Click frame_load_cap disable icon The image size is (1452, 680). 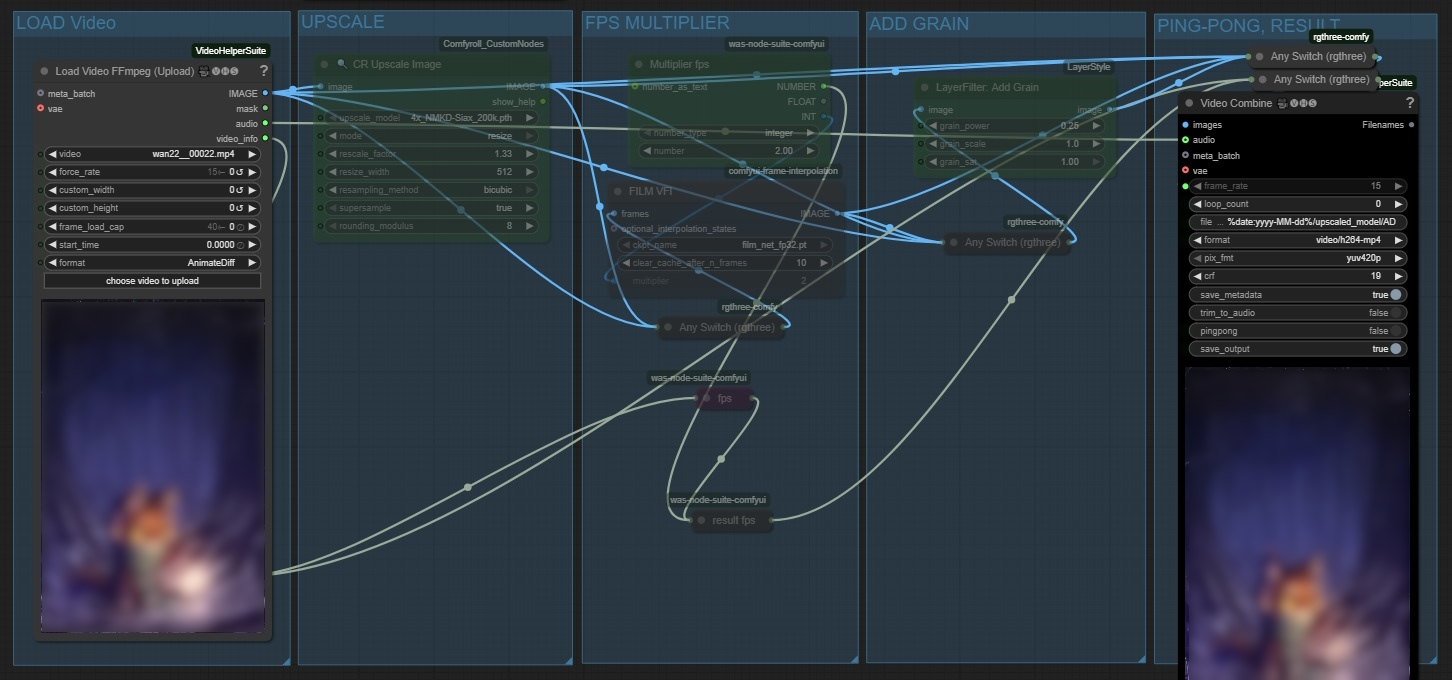(x=239, y=226)
